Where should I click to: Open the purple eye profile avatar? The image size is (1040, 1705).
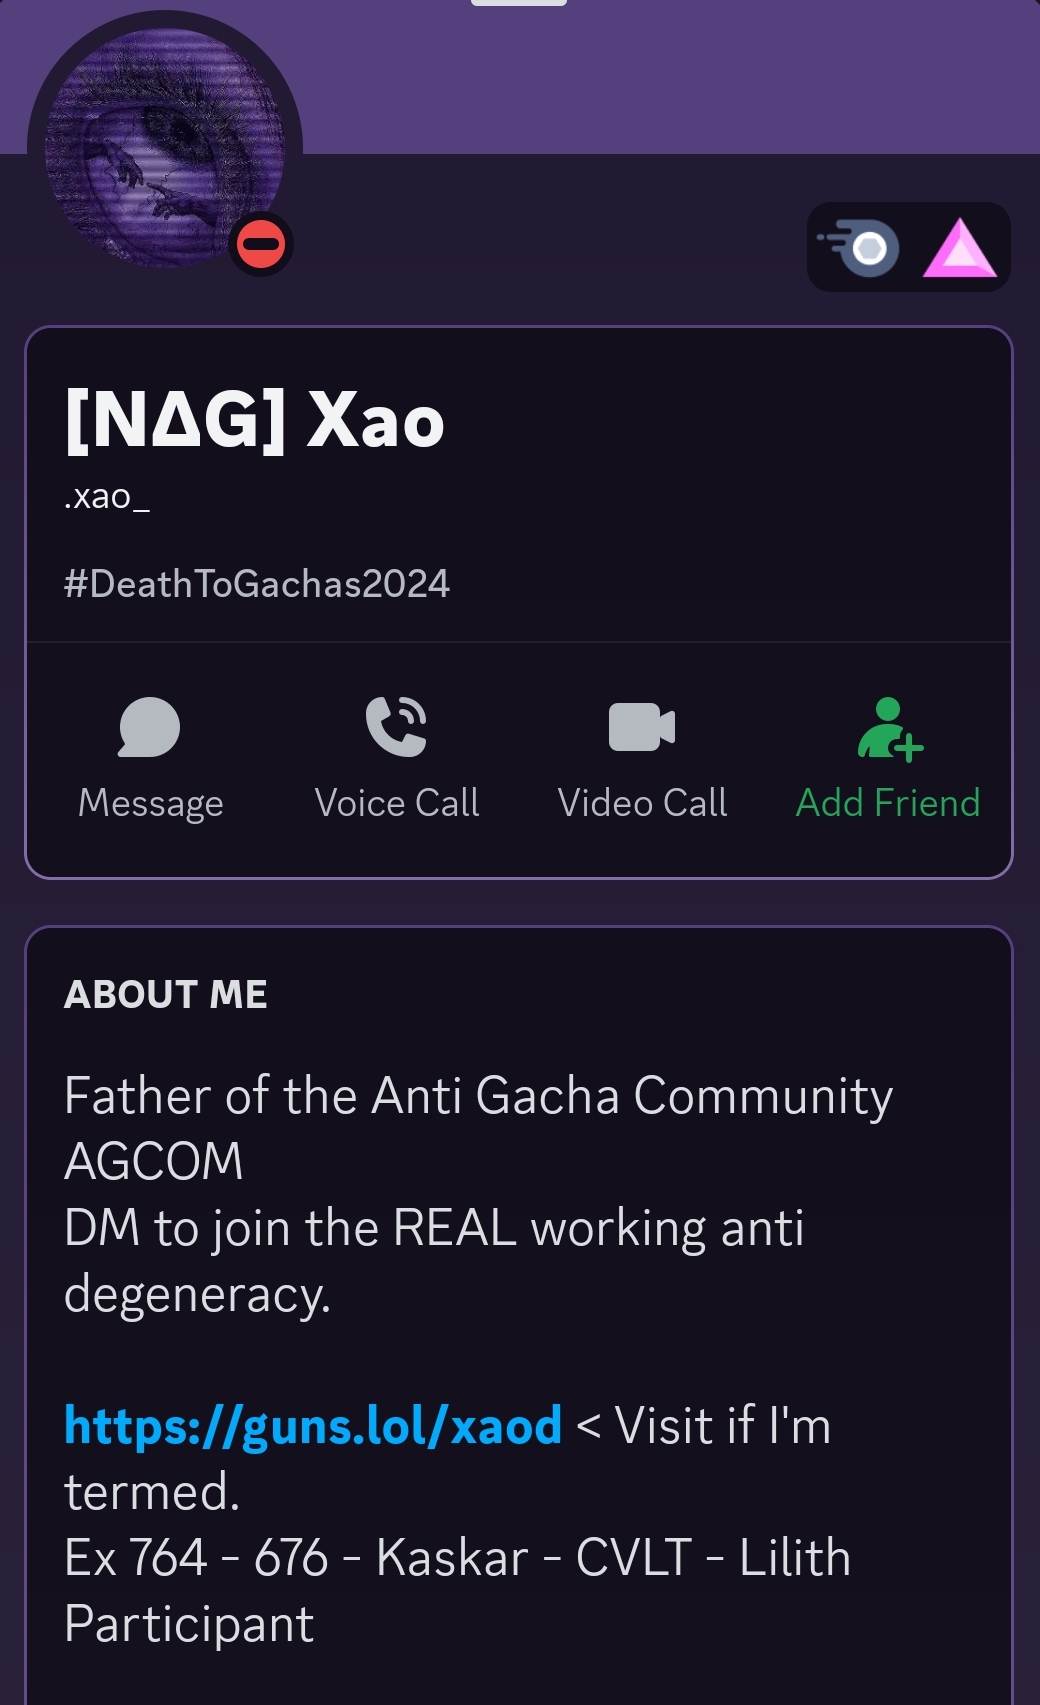click(x=165, y=148)
